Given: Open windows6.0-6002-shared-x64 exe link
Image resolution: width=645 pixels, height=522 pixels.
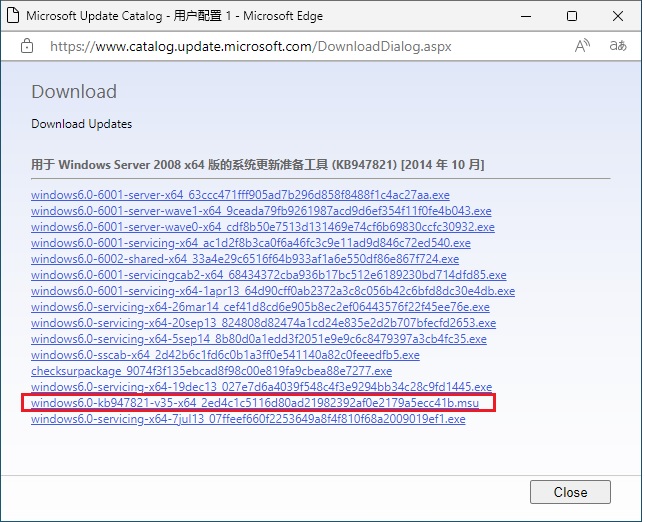Looking at the screenshot, I should tap(245, 259).
